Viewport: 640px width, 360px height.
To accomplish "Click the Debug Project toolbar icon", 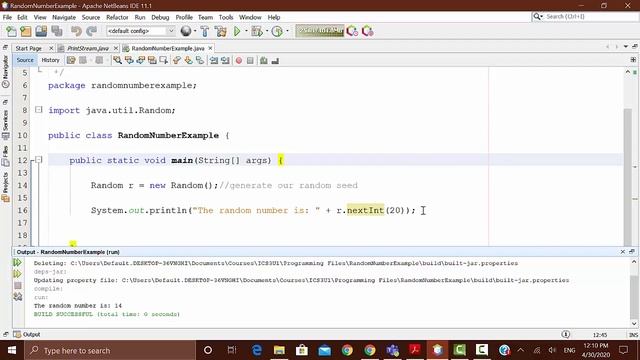I will pyautogui.click(x=257, y=31).
